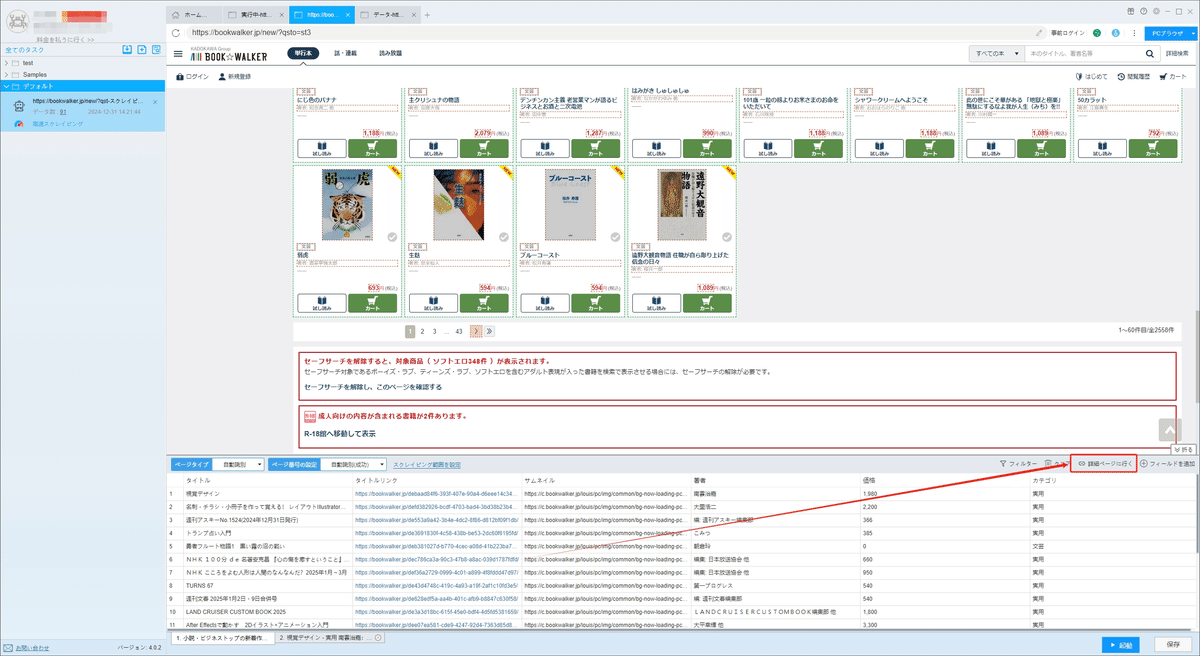This screenshot has height=656, width=1200.
Task: Select the 話・連載 tab
Action: [346, 53]
